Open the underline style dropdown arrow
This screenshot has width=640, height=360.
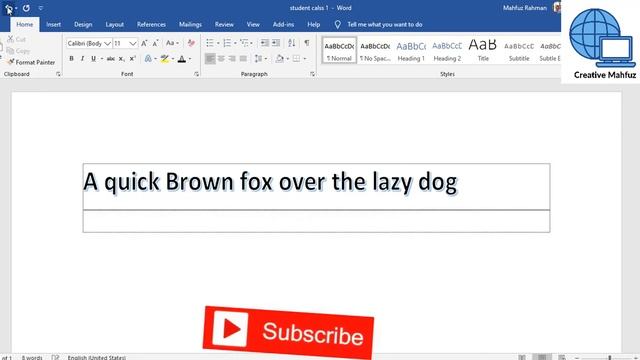(x=102, y=59)
